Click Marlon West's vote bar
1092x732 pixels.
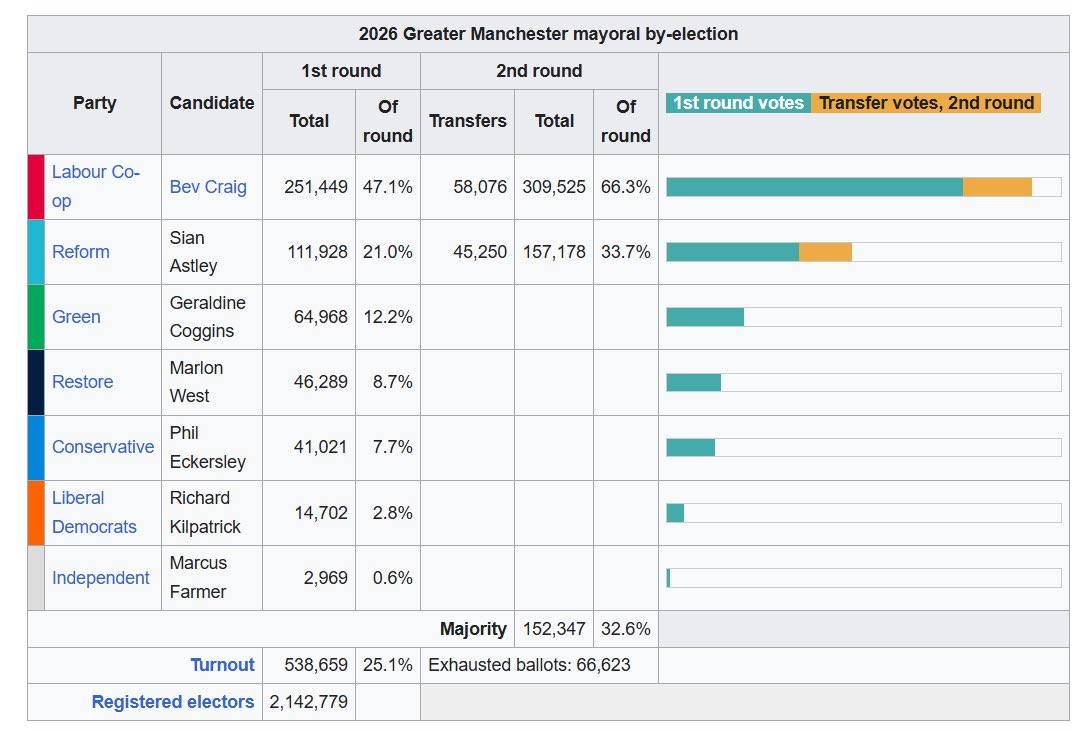[864, 382]
